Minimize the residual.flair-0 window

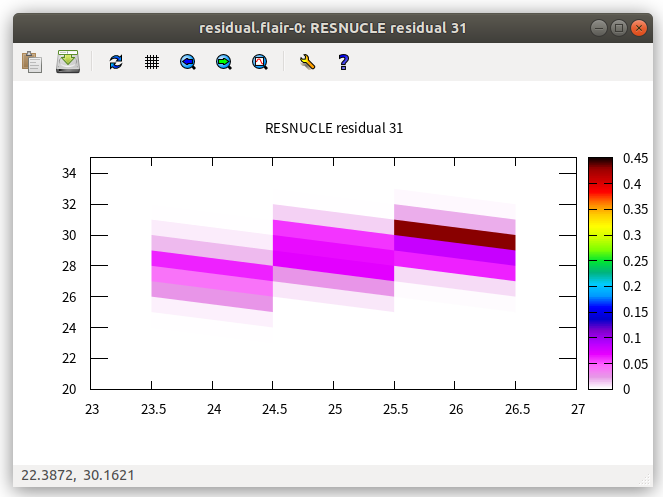[x=599, y=28]
